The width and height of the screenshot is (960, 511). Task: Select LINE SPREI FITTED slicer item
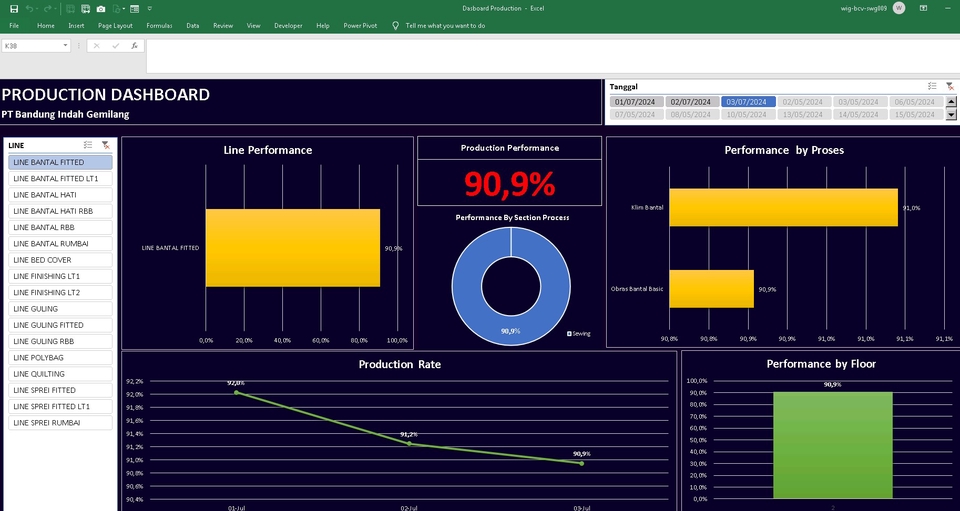coord(60,390)
